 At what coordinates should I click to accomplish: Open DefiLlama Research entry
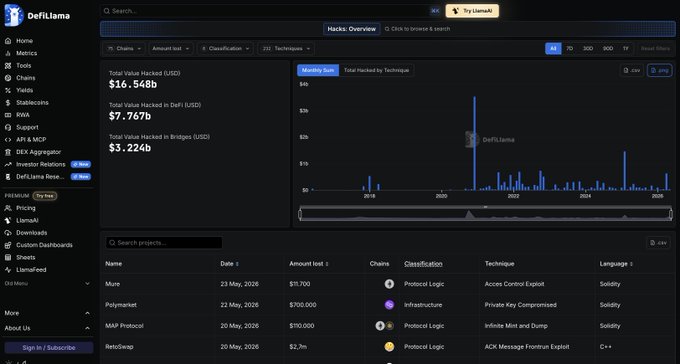40,177
